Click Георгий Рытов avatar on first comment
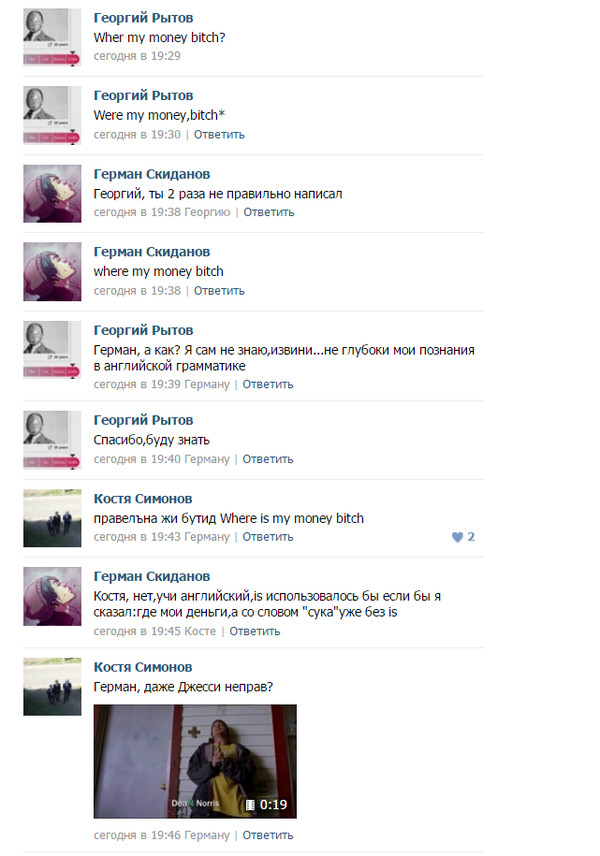600x856 pixels. click(x=52, y=37)
